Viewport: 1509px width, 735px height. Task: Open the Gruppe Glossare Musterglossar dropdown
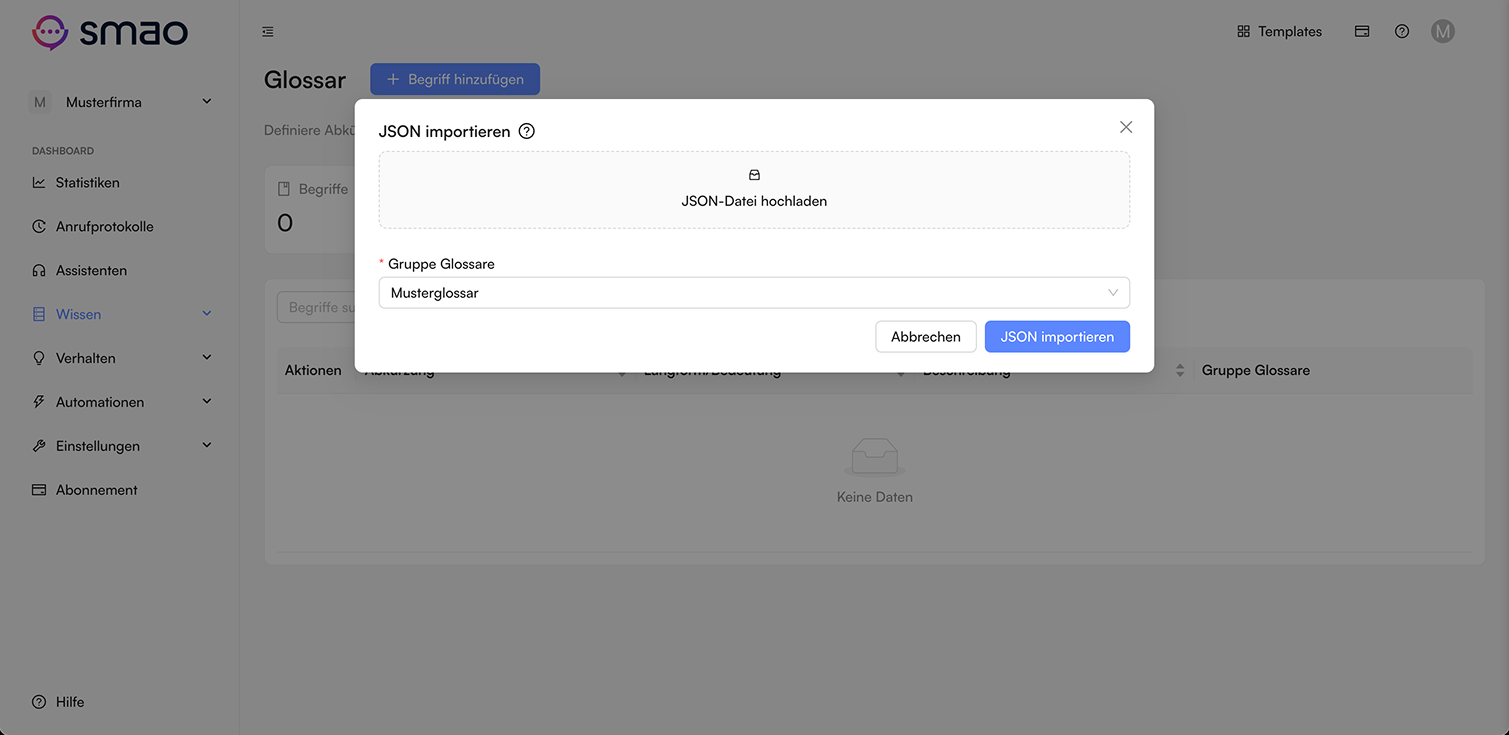(754, 293)
